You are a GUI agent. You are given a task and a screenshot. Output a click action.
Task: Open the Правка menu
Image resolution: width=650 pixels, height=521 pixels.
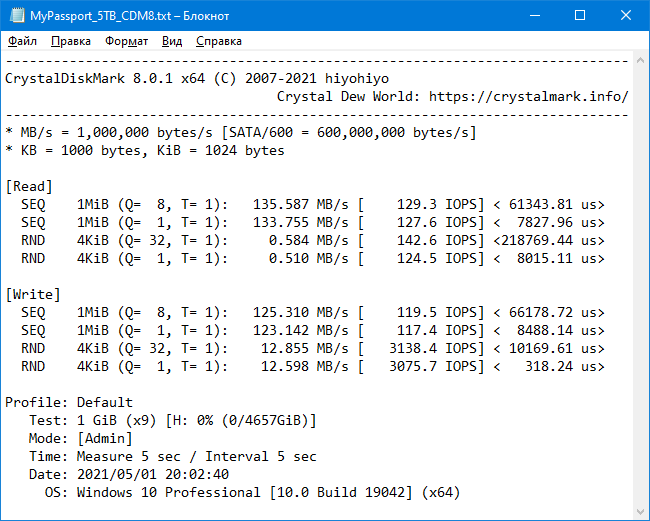pyautogui.click(x=70, y=41)
